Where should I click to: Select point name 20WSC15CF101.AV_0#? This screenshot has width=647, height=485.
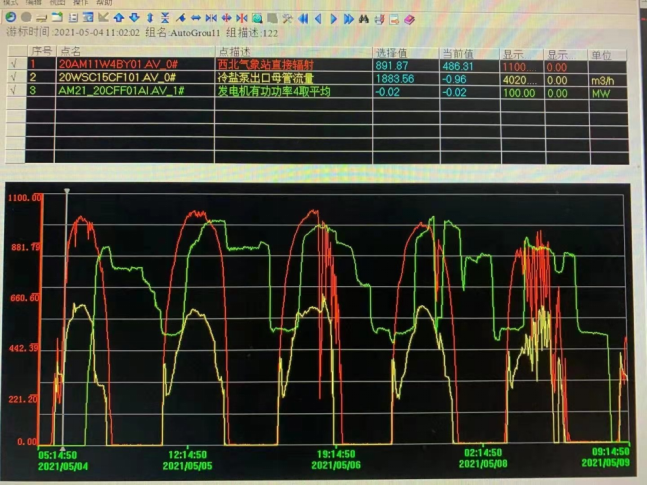(x=117, y=77)
